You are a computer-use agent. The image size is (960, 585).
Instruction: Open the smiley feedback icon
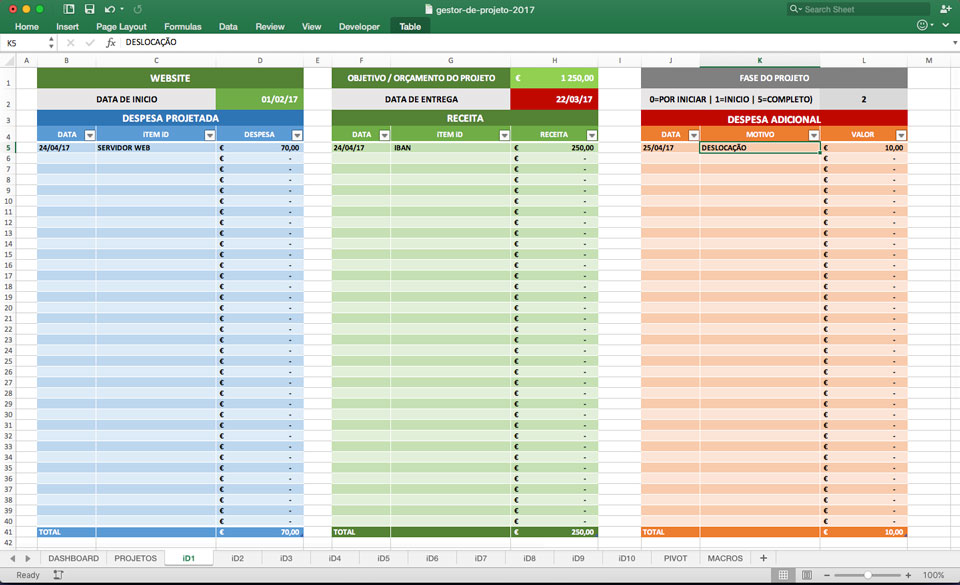pyautogui.click(x=922, y=25)
